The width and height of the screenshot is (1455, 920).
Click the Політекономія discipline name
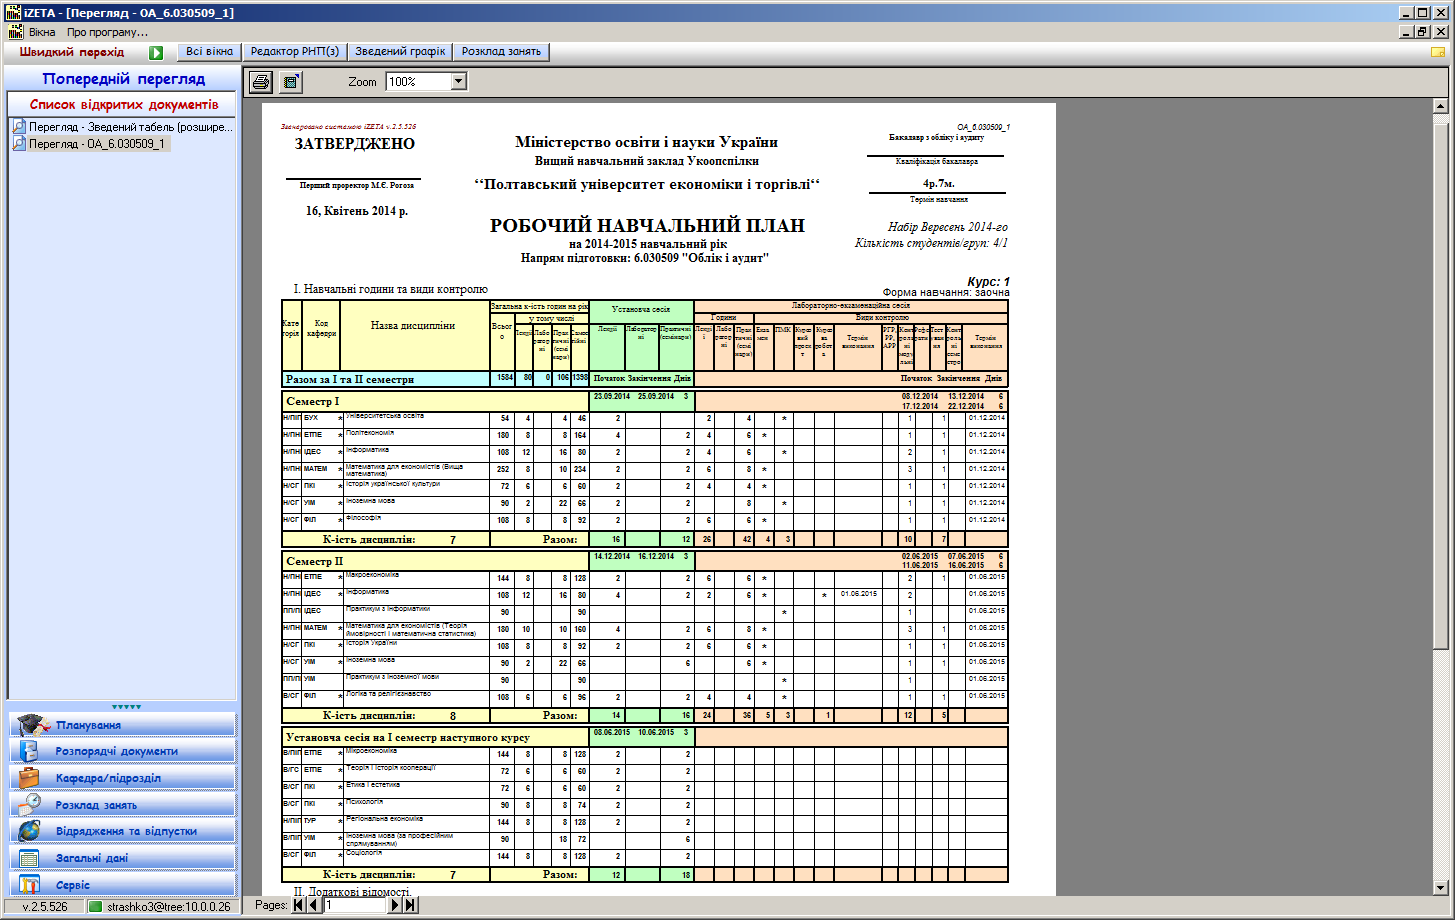click(370, 433)
